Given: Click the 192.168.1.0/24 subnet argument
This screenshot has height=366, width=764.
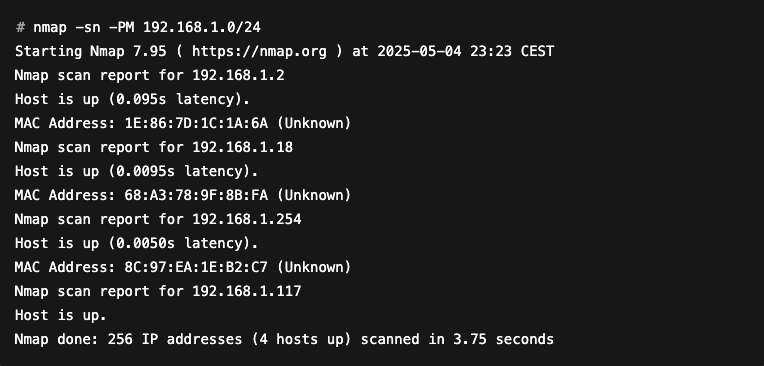Looking at the screenshot, I should (x=202, y=27).
